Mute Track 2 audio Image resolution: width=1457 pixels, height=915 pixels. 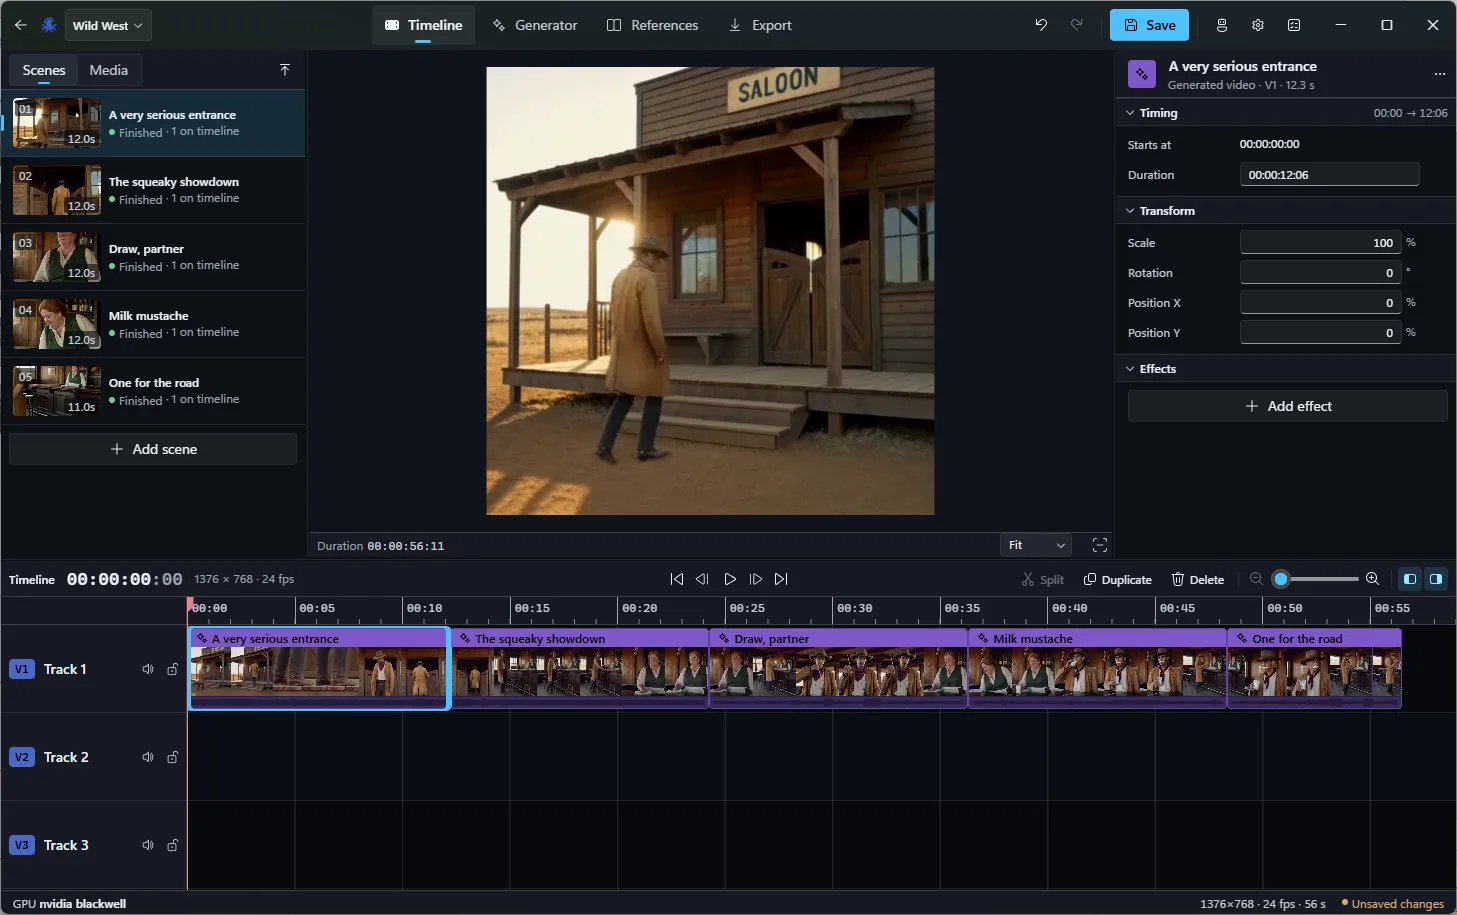point(148,757)
